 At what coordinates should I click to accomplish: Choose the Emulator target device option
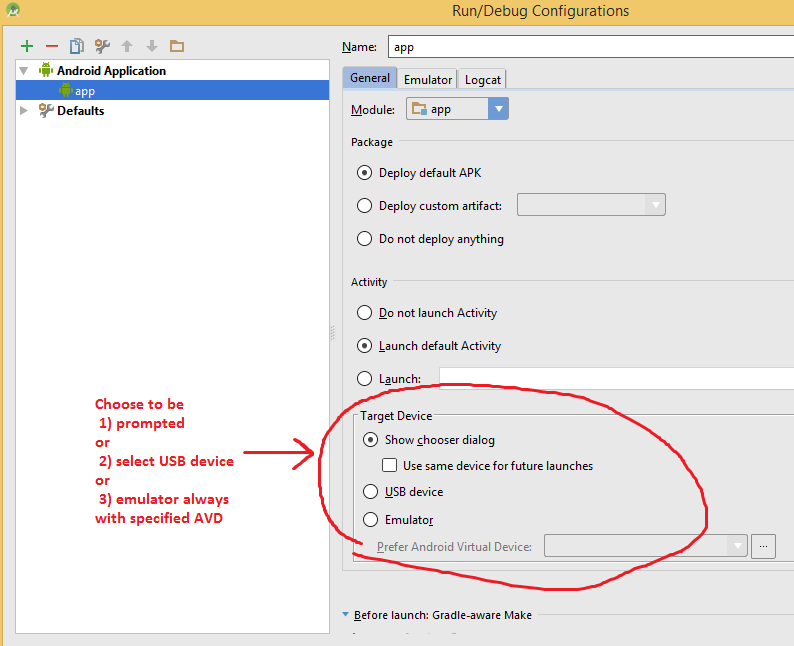[x=370, y=520]
